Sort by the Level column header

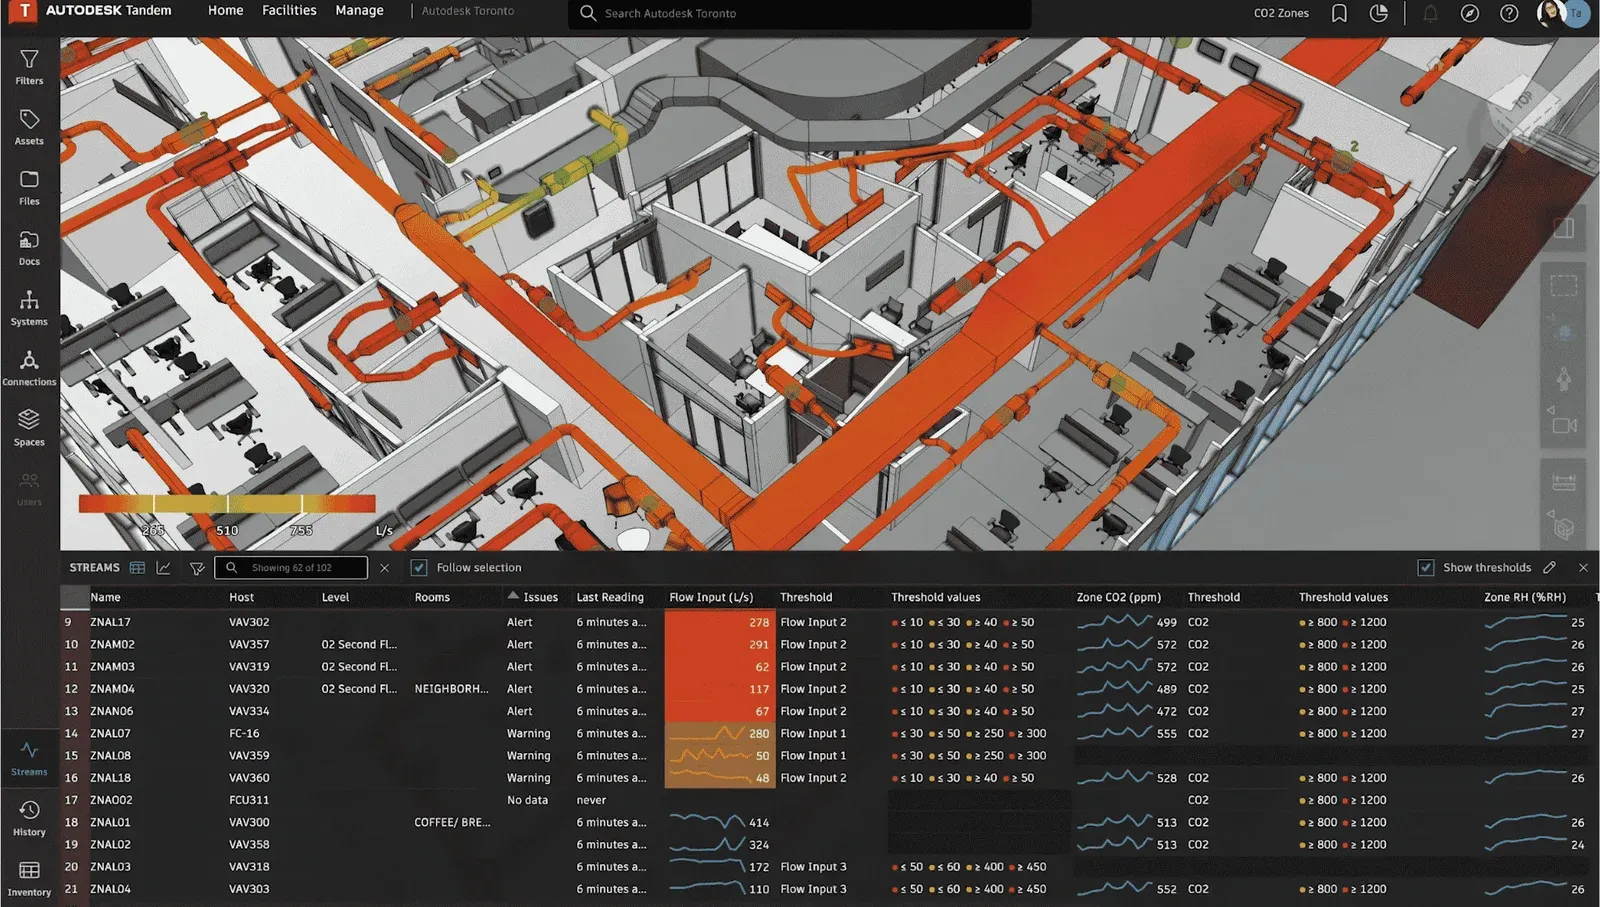coord(335,597)
